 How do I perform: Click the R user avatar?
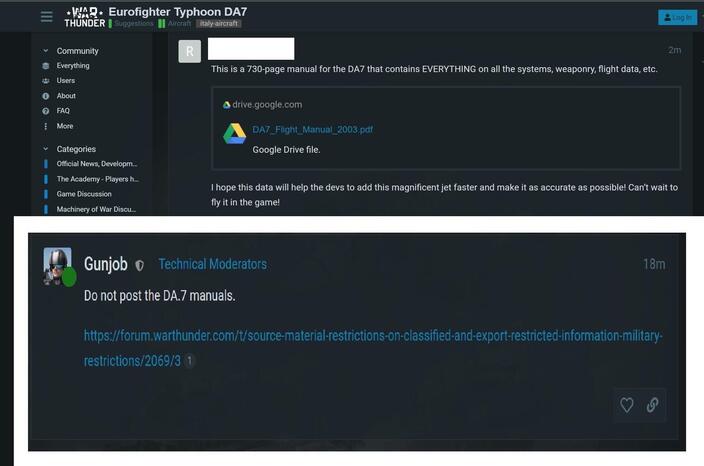(189, 52)
